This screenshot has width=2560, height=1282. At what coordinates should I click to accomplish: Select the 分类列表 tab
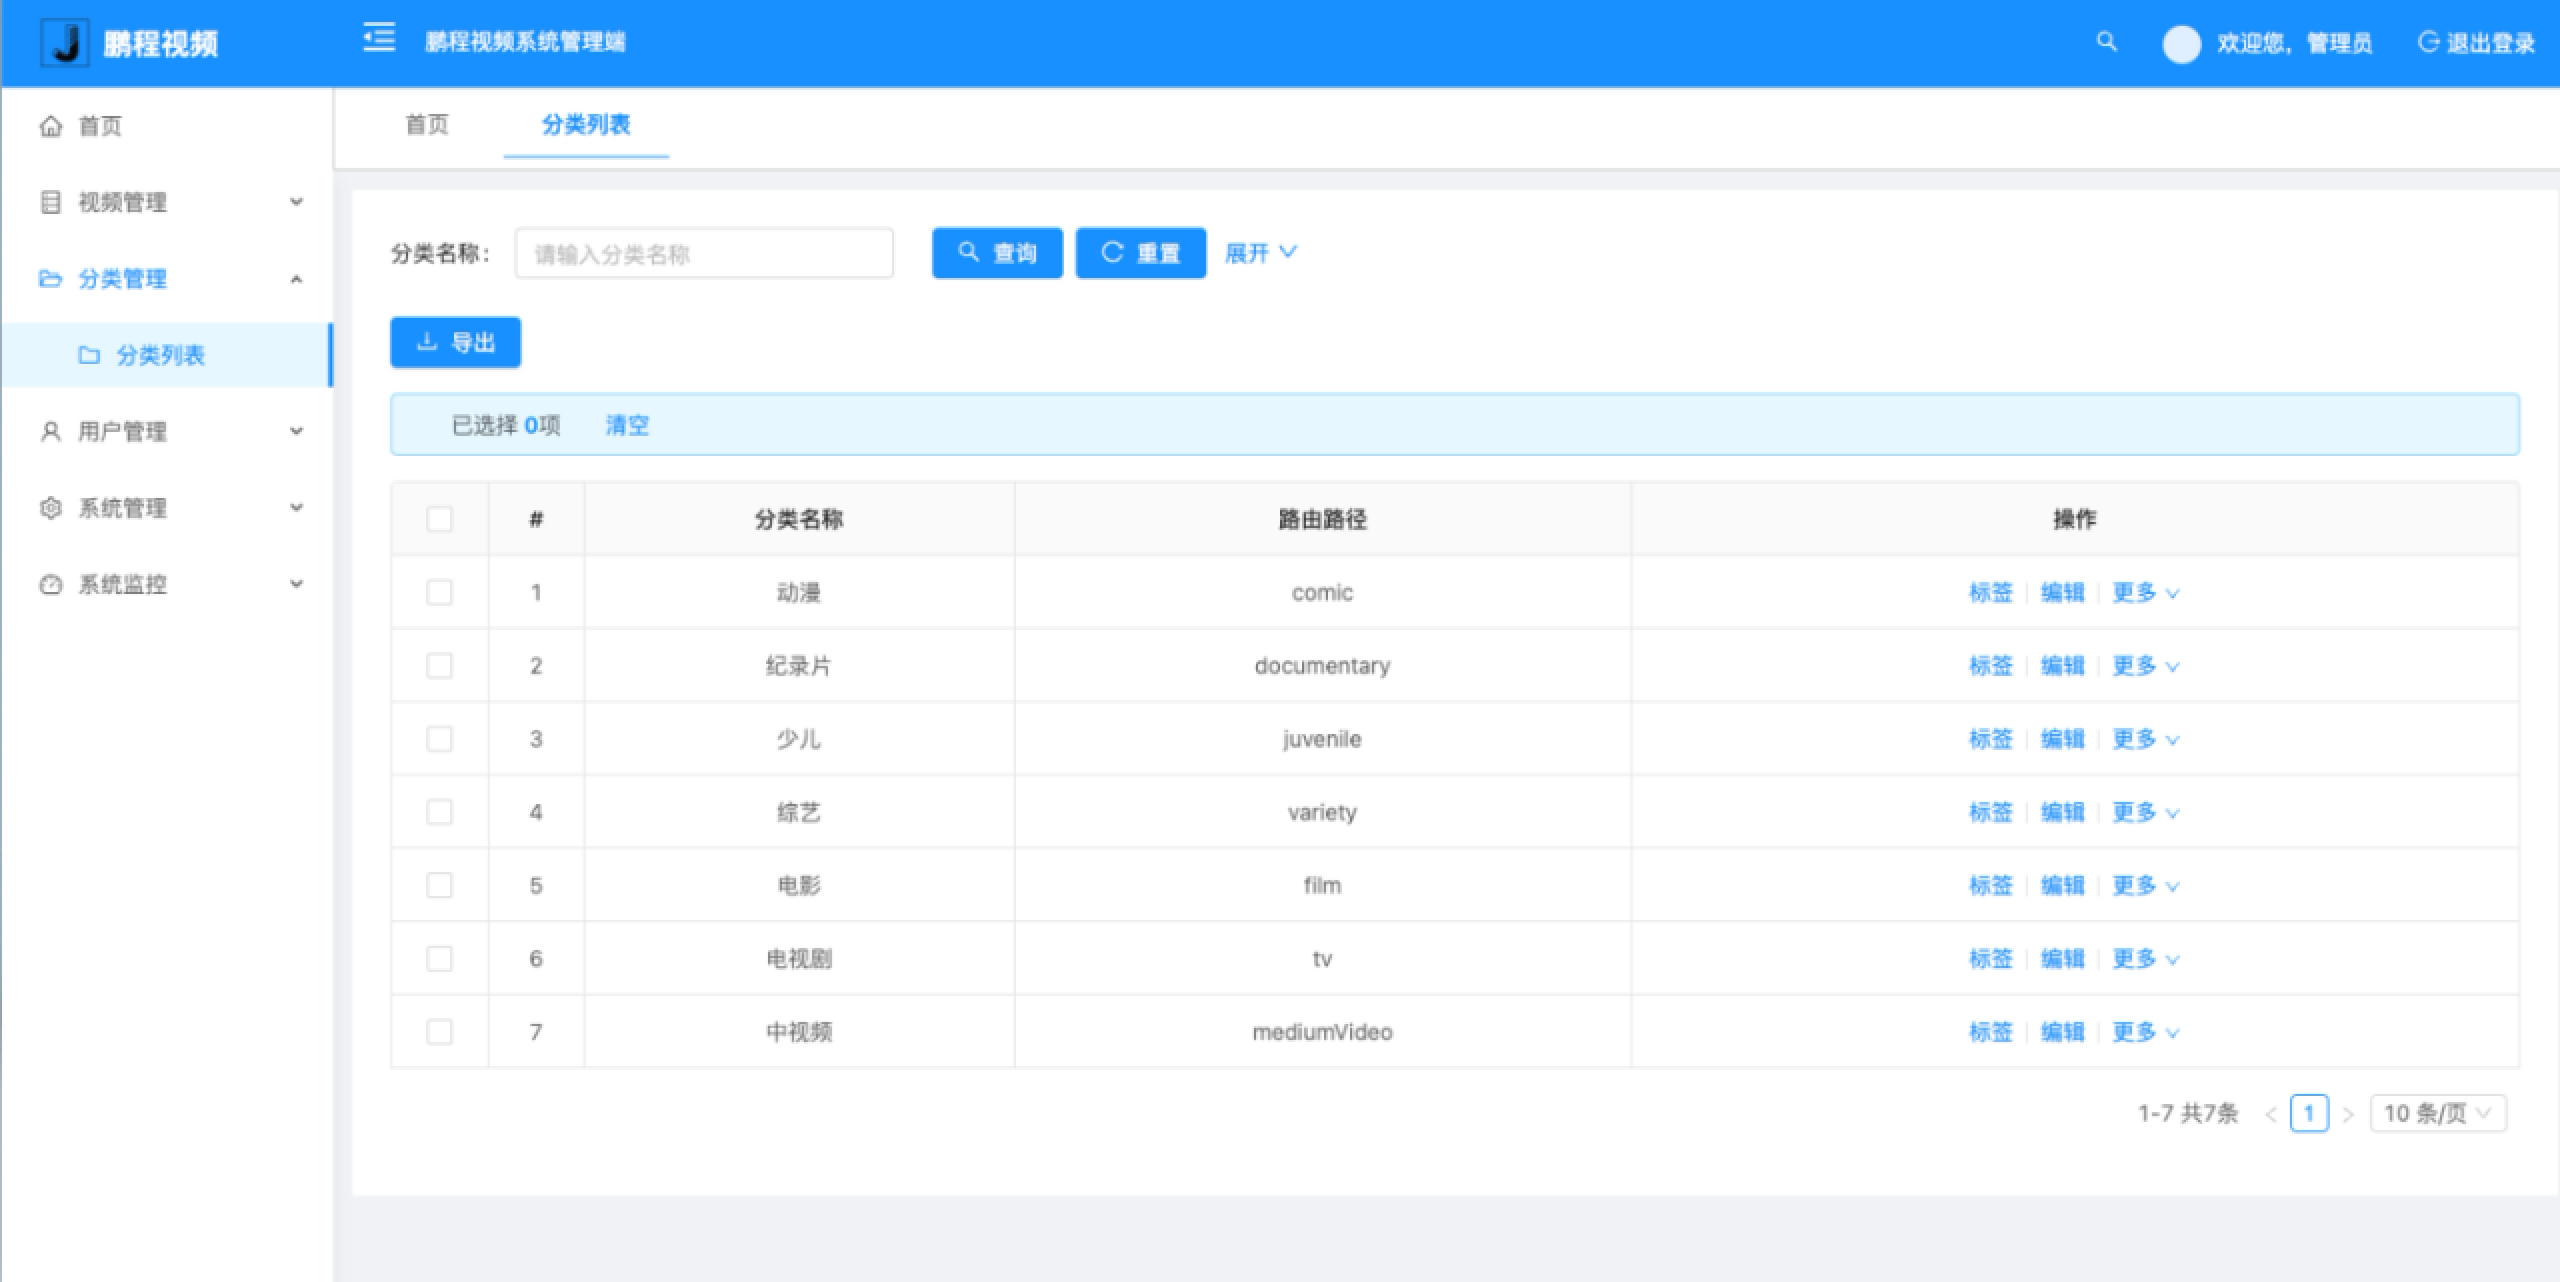point(586,125)
